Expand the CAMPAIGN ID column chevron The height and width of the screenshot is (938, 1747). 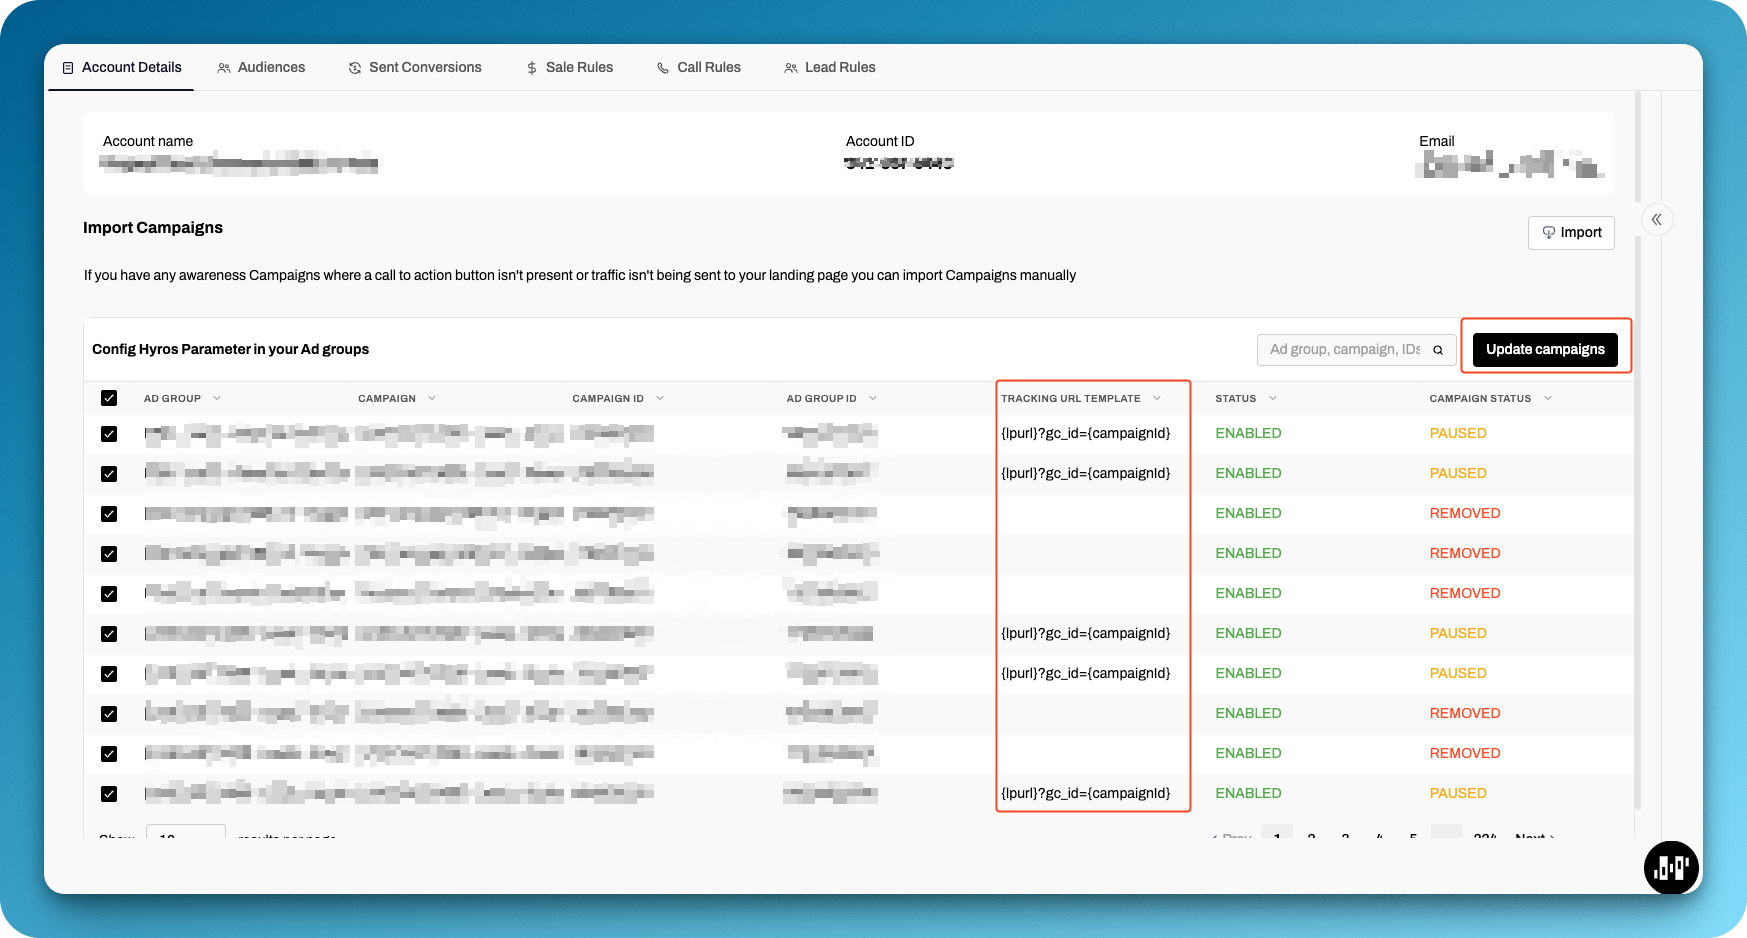[x=660, y=398]
